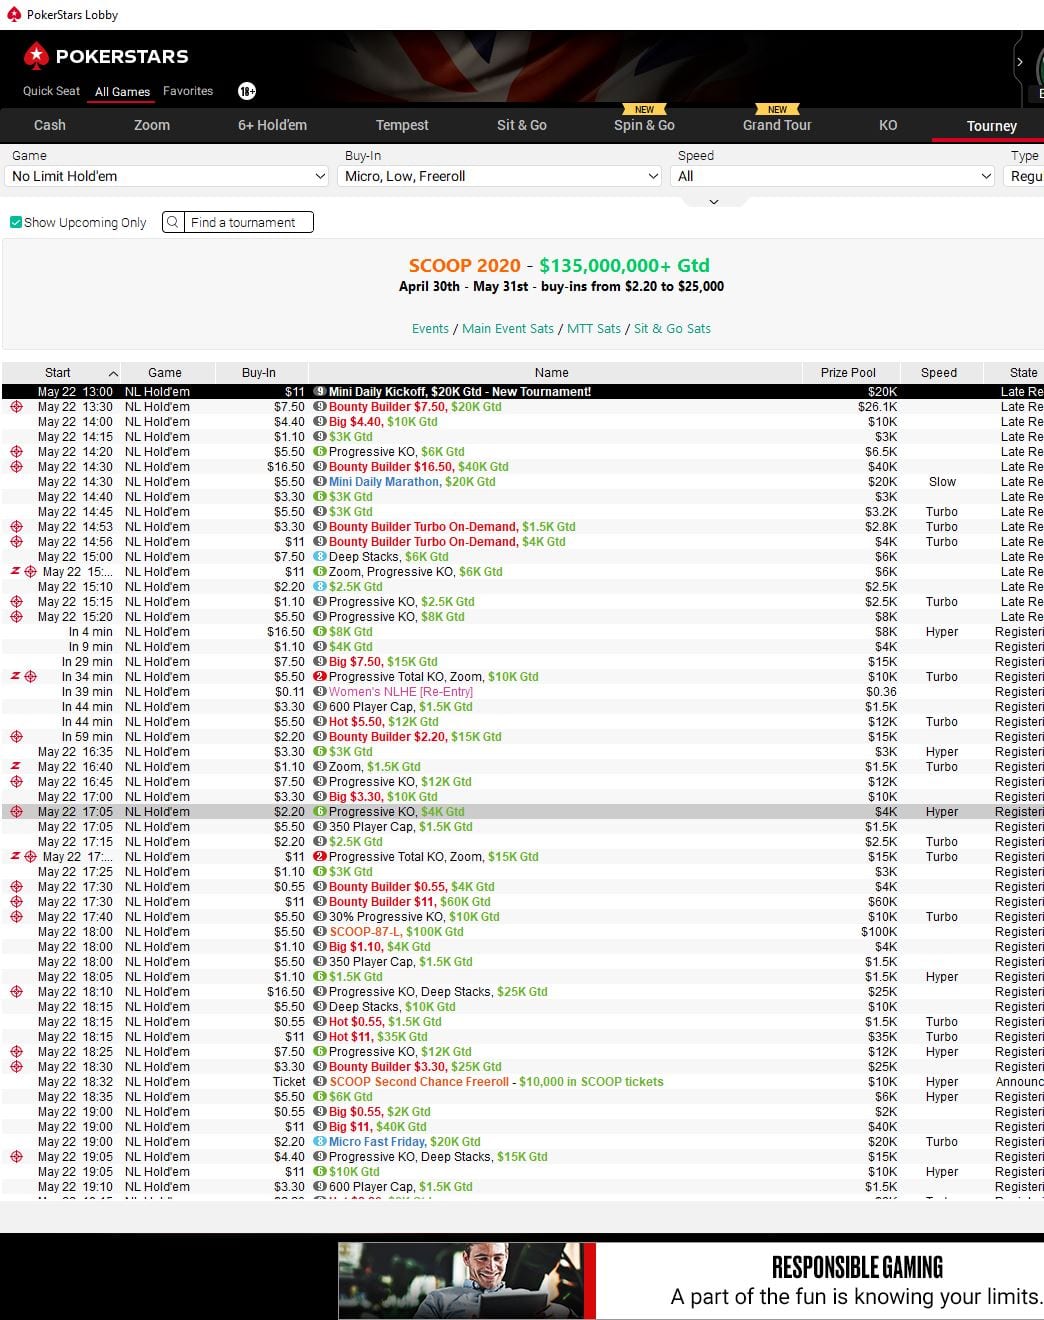Click the 9-seat badge on the Mini Daily Kickoff row
Screen dimensions: 1044x1320
point(320,392)
